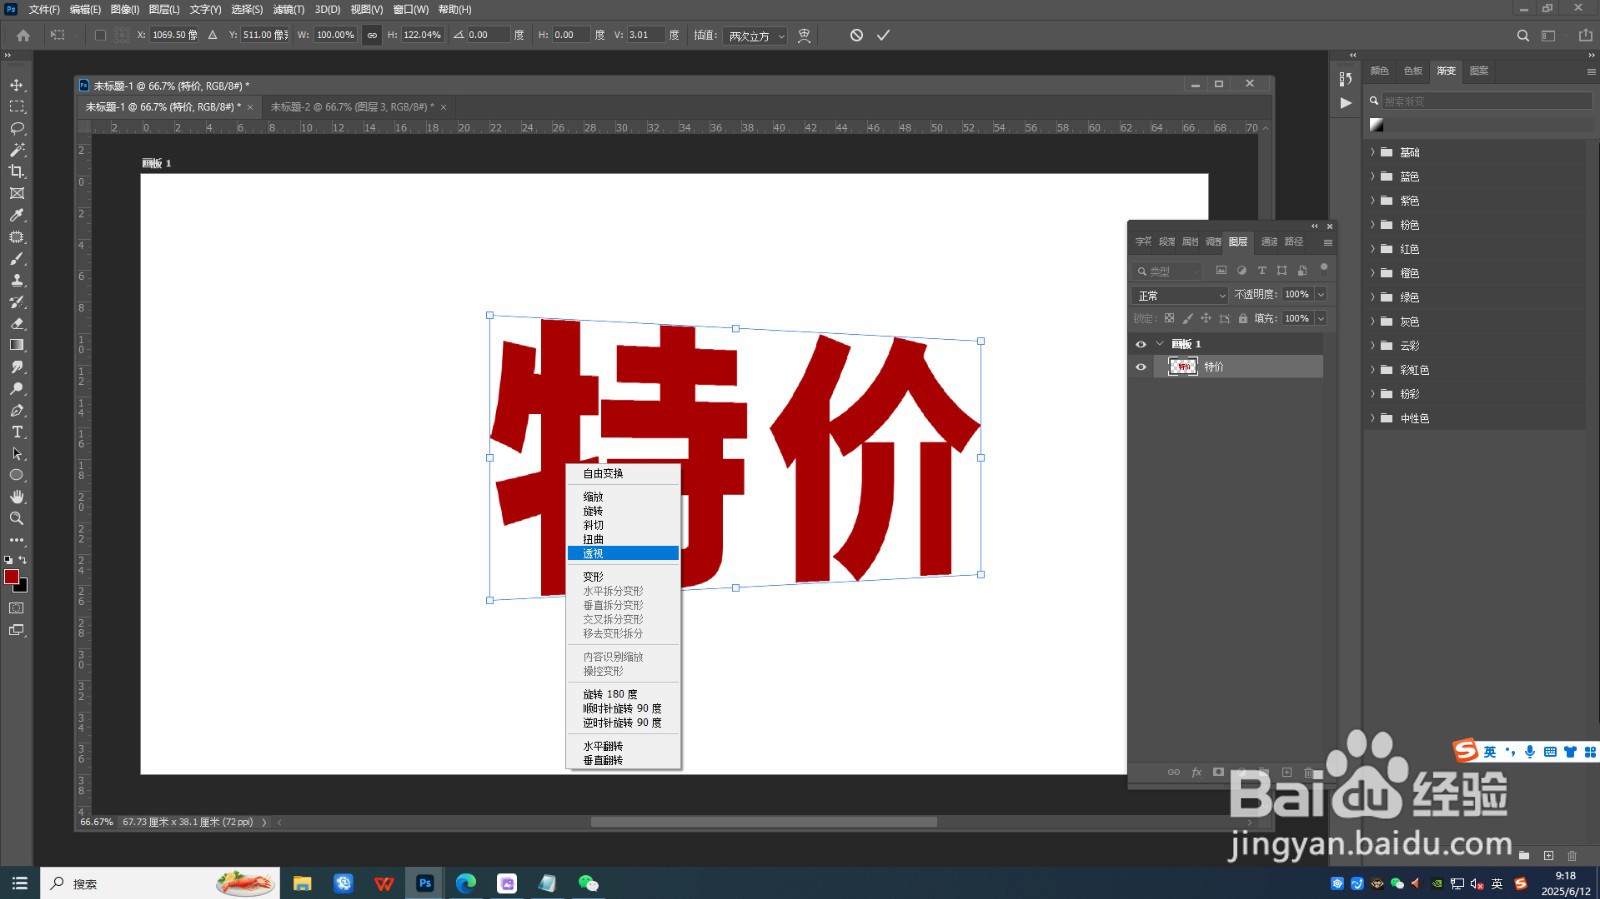Hide the 特价 layer using eye icon
Viewport: 1600px width, 899px height.
(1140, 367)
